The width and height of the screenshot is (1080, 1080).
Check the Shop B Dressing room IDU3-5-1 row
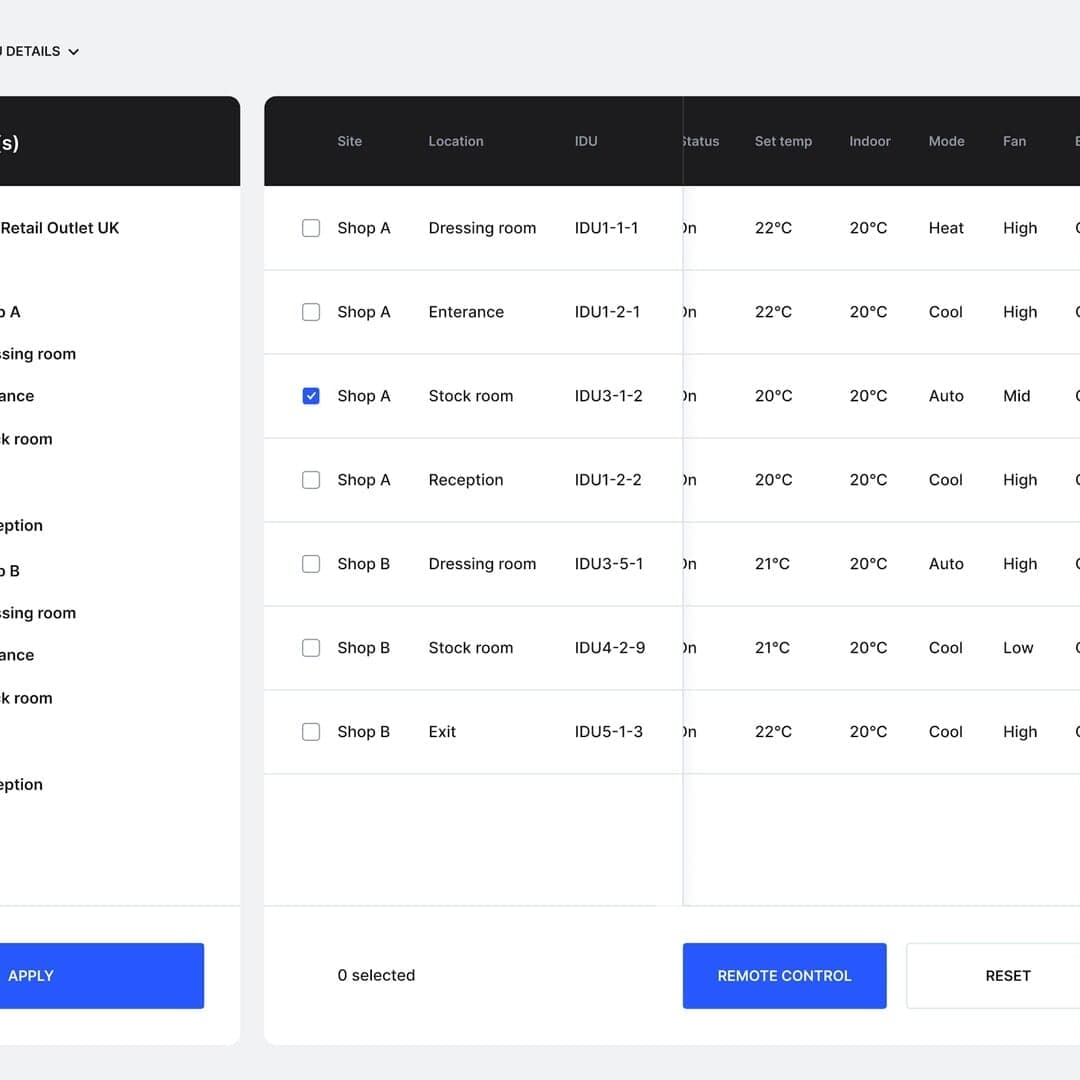[x=311, y=564]
